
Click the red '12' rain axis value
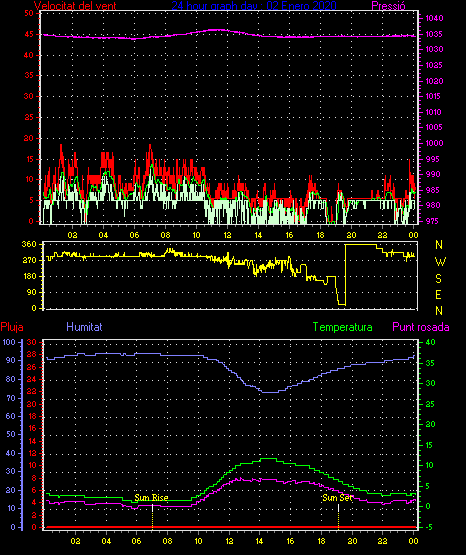(x=32, y=453)
